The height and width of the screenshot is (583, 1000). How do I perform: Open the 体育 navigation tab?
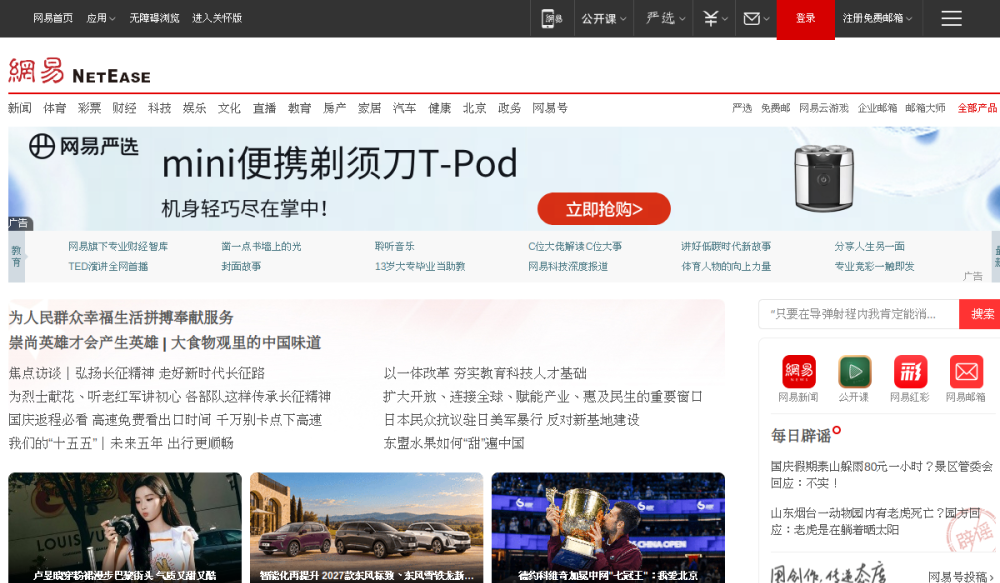[55, 108]
